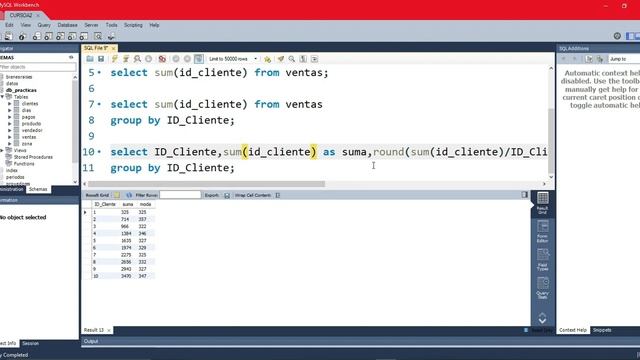Toggle invisible characters display icon
The height and width of the screenshot is (360, 640).
pos(303,59)
